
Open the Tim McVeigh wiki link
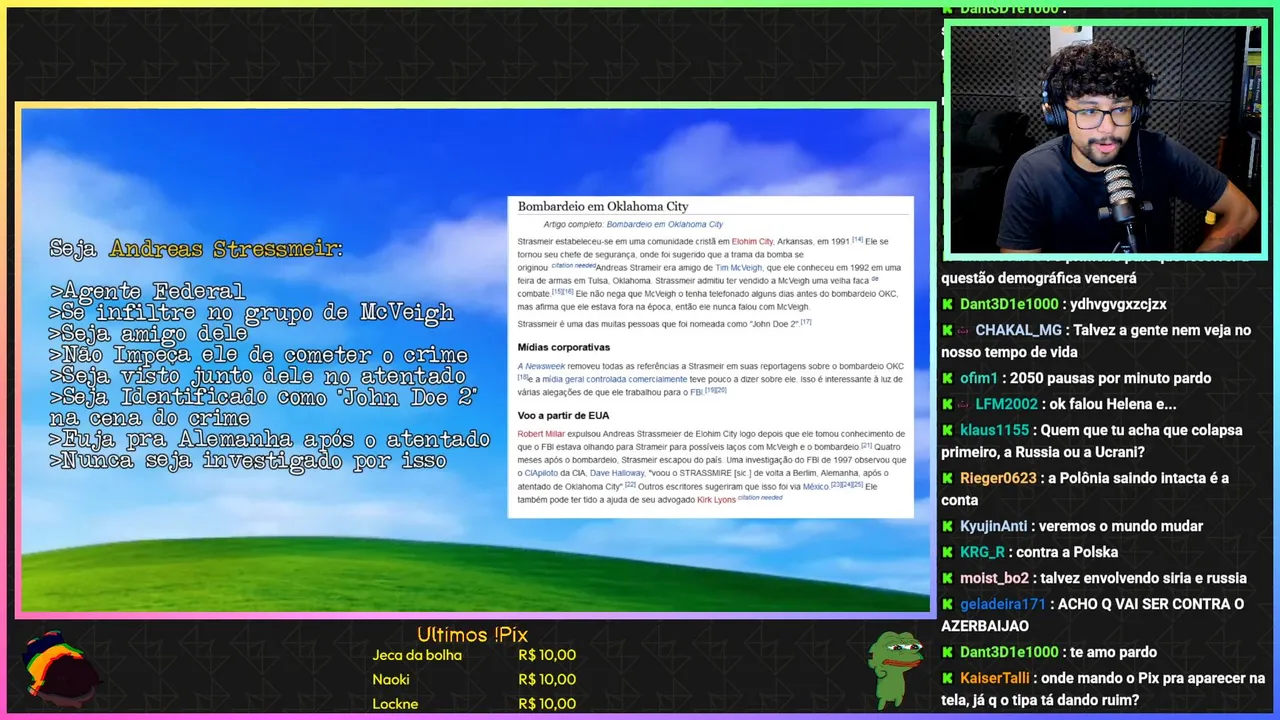pos(738,268)
